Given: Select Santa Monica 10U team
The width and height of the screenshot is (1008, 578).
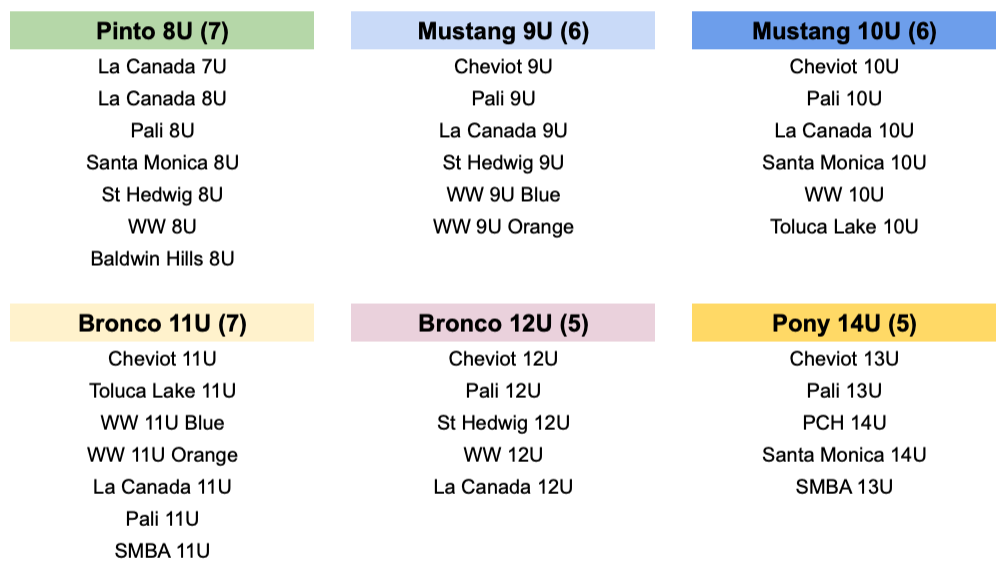Looking at the screenshot, I should click(x=843, y=163).
